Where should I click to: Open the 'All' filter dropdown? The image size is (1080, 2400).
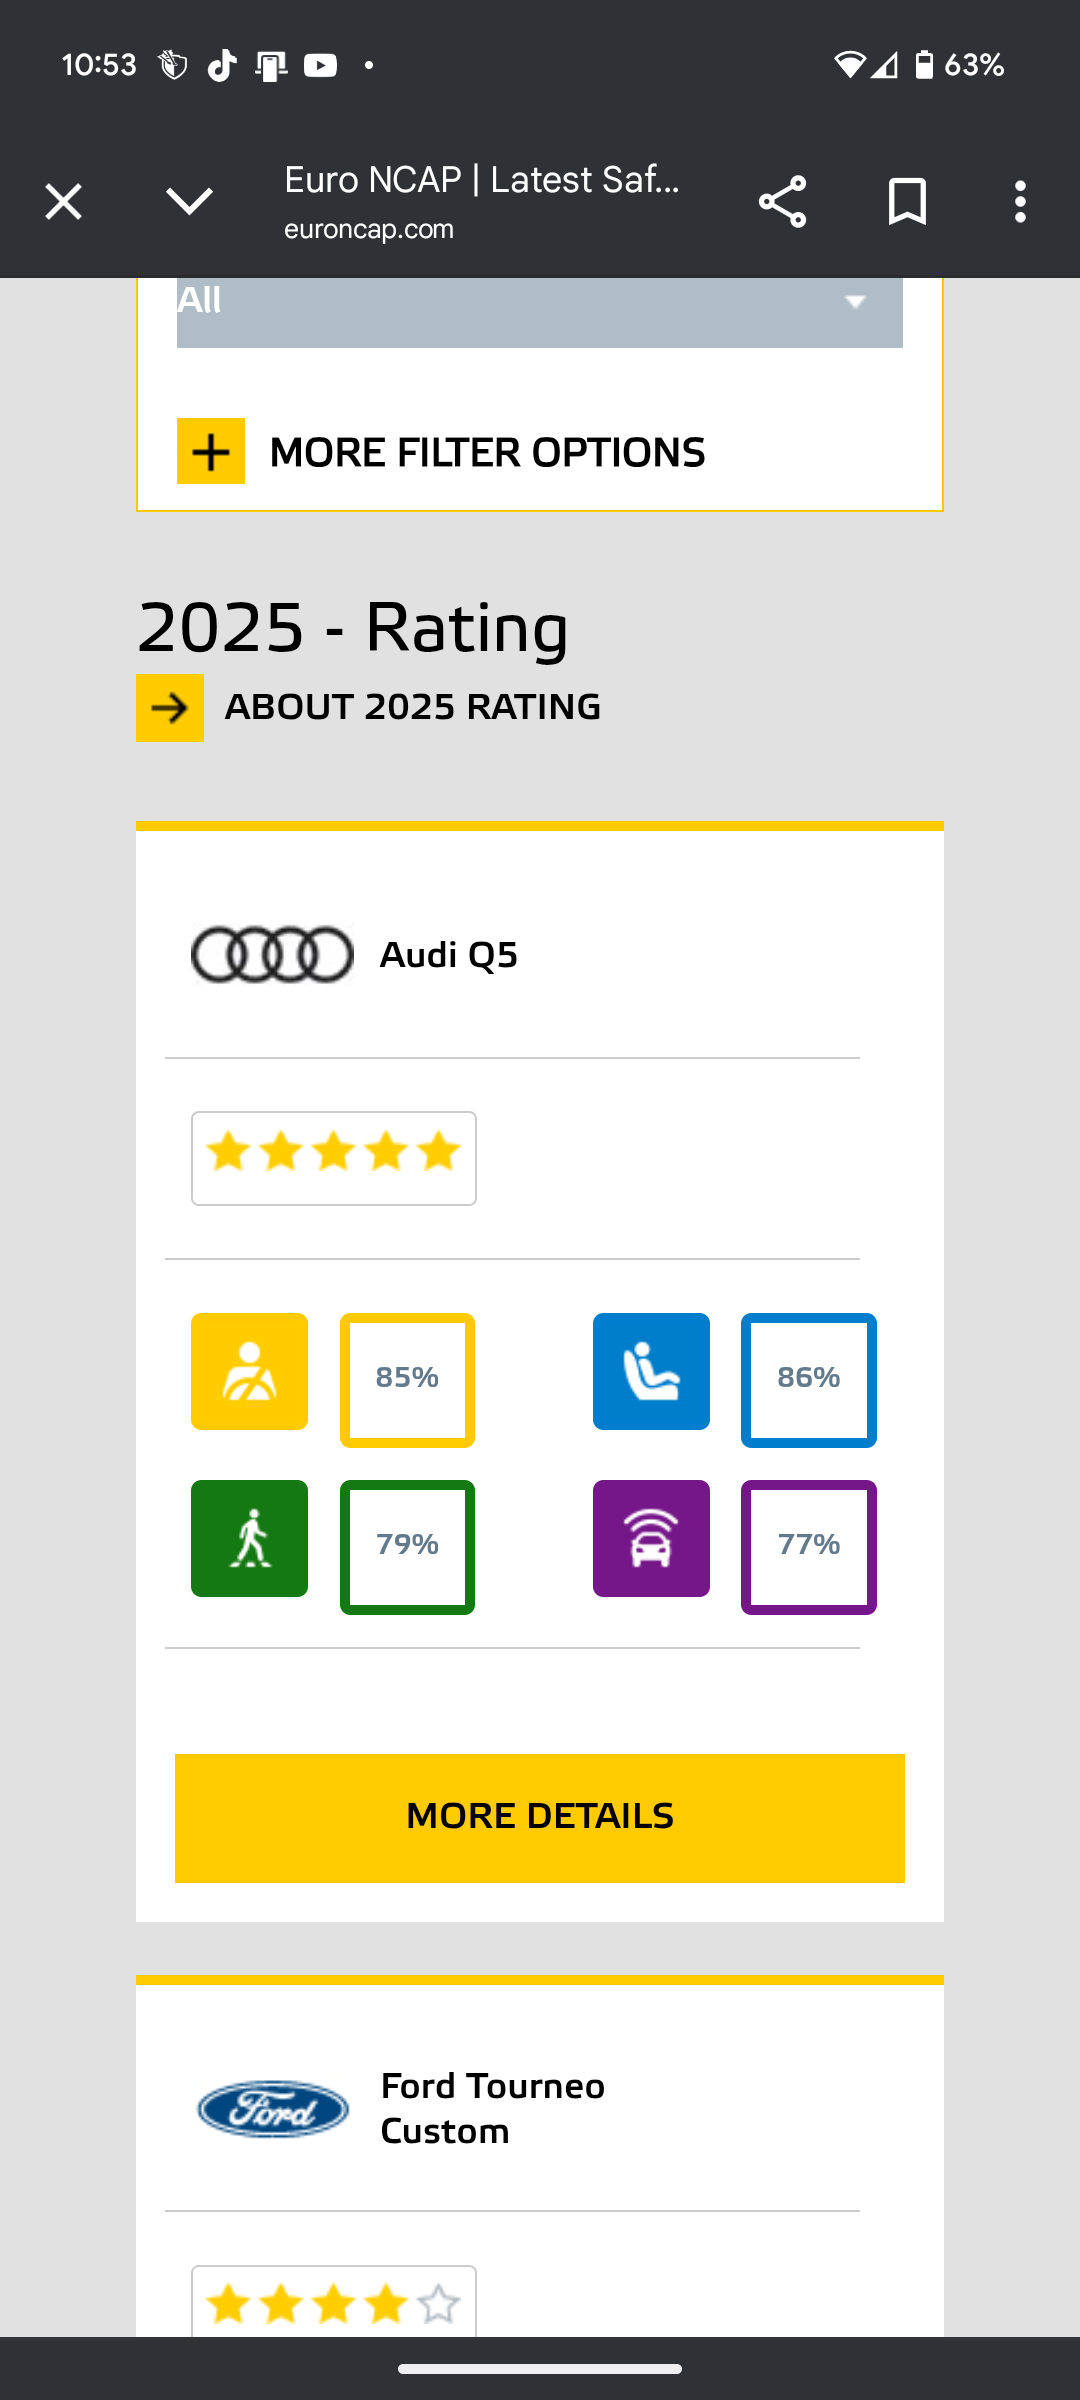pos(540,312)
